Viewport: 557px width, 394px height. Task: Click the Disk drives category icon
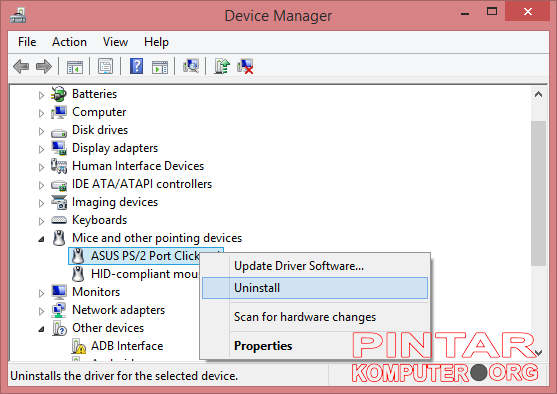[59, 133]
